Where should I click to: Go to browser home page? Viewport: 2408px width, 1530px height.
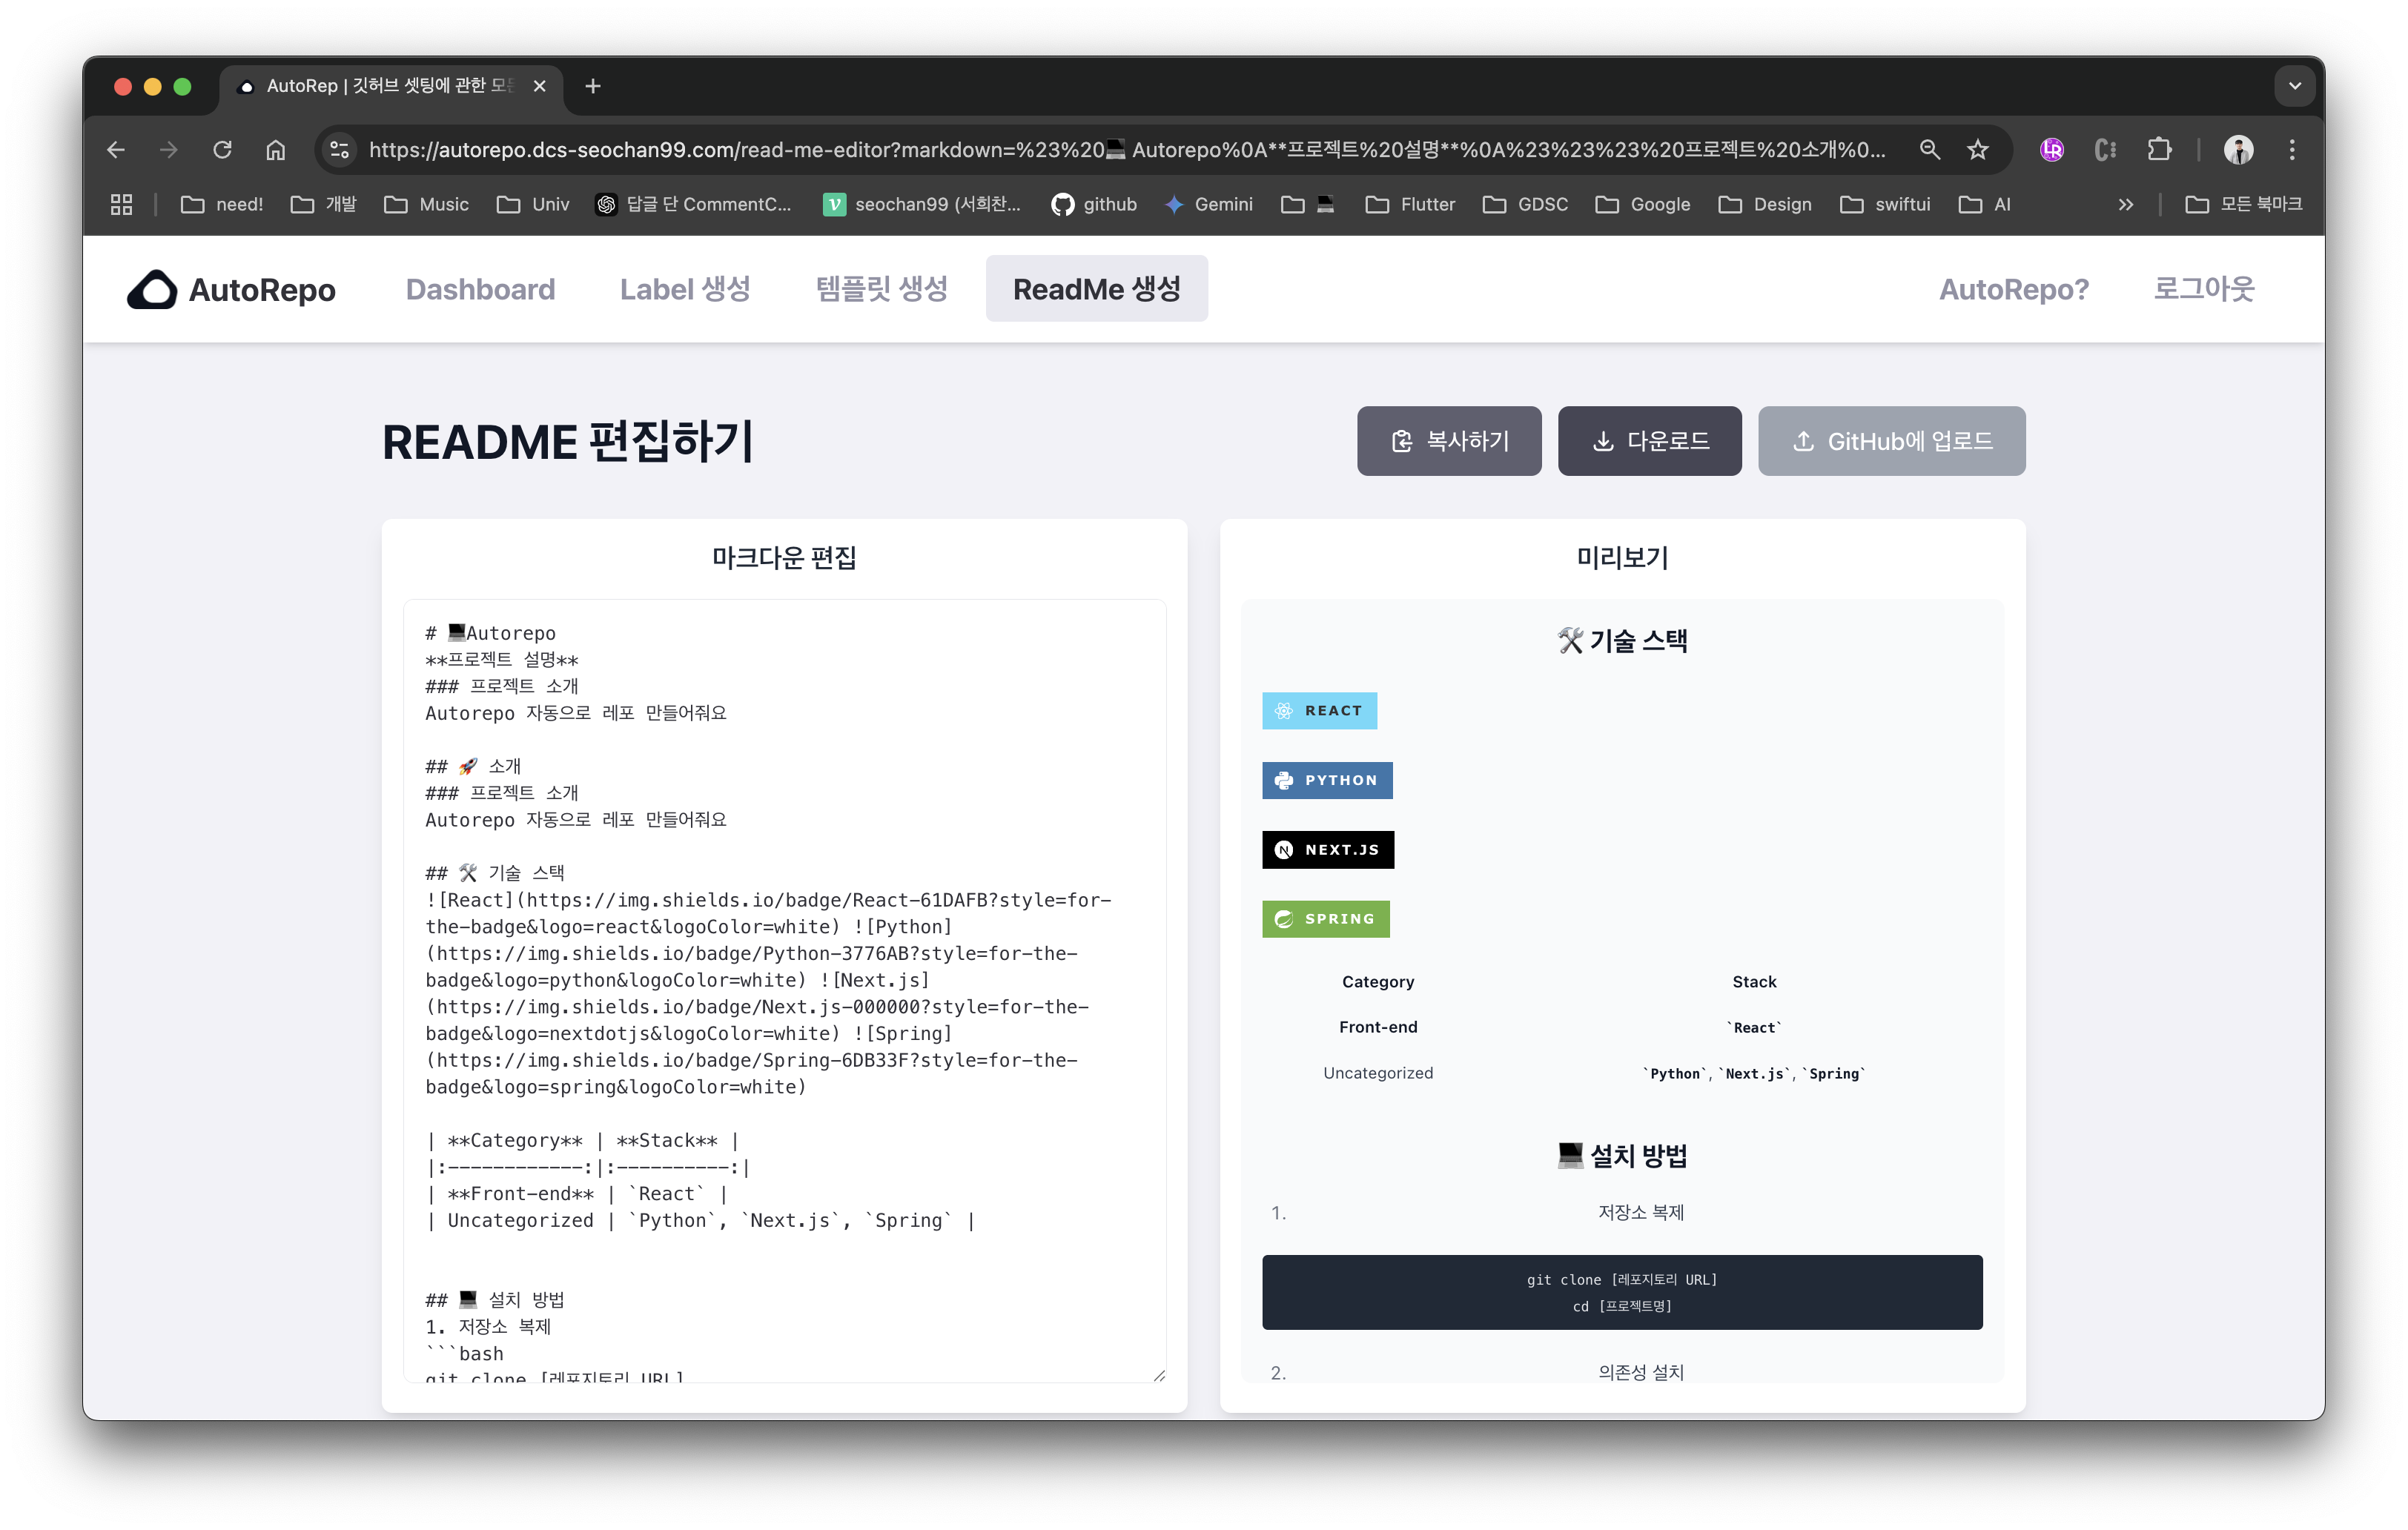[x=275, y=150]
